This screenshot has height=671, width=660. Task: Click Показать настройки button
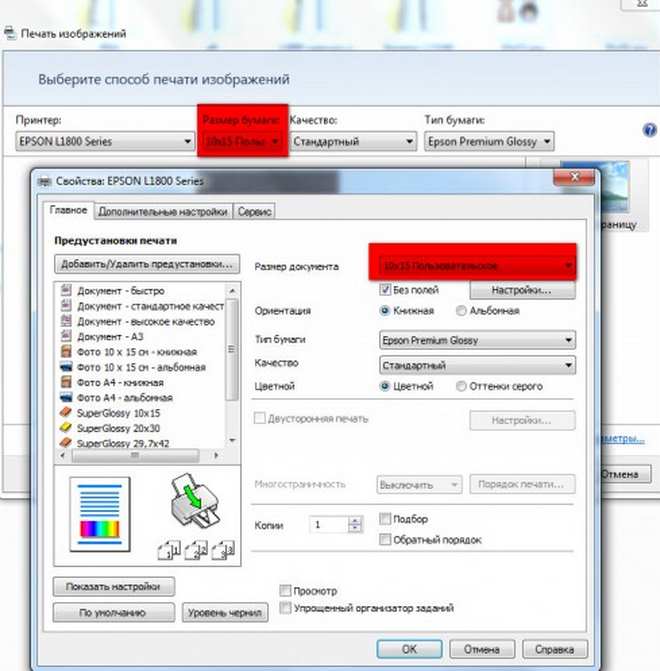point(113,586)
